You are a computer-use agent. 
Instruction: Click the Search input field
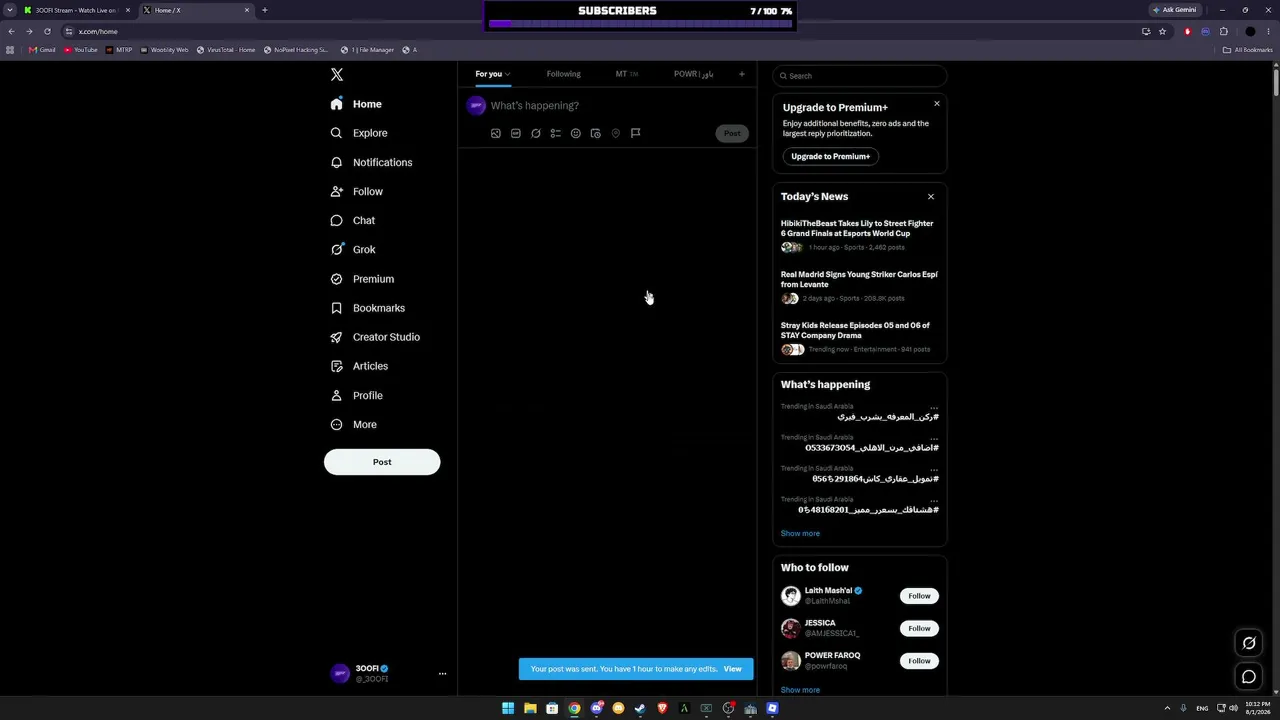click(x=860, y=76)
